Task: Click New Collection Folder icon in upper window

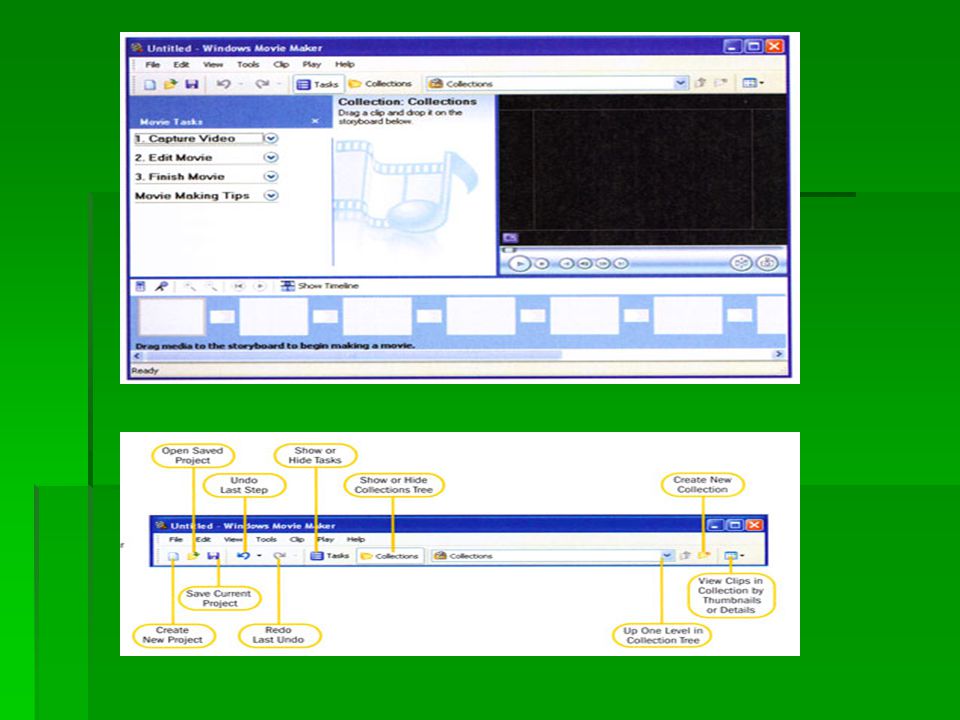Action: click(721, 83)
